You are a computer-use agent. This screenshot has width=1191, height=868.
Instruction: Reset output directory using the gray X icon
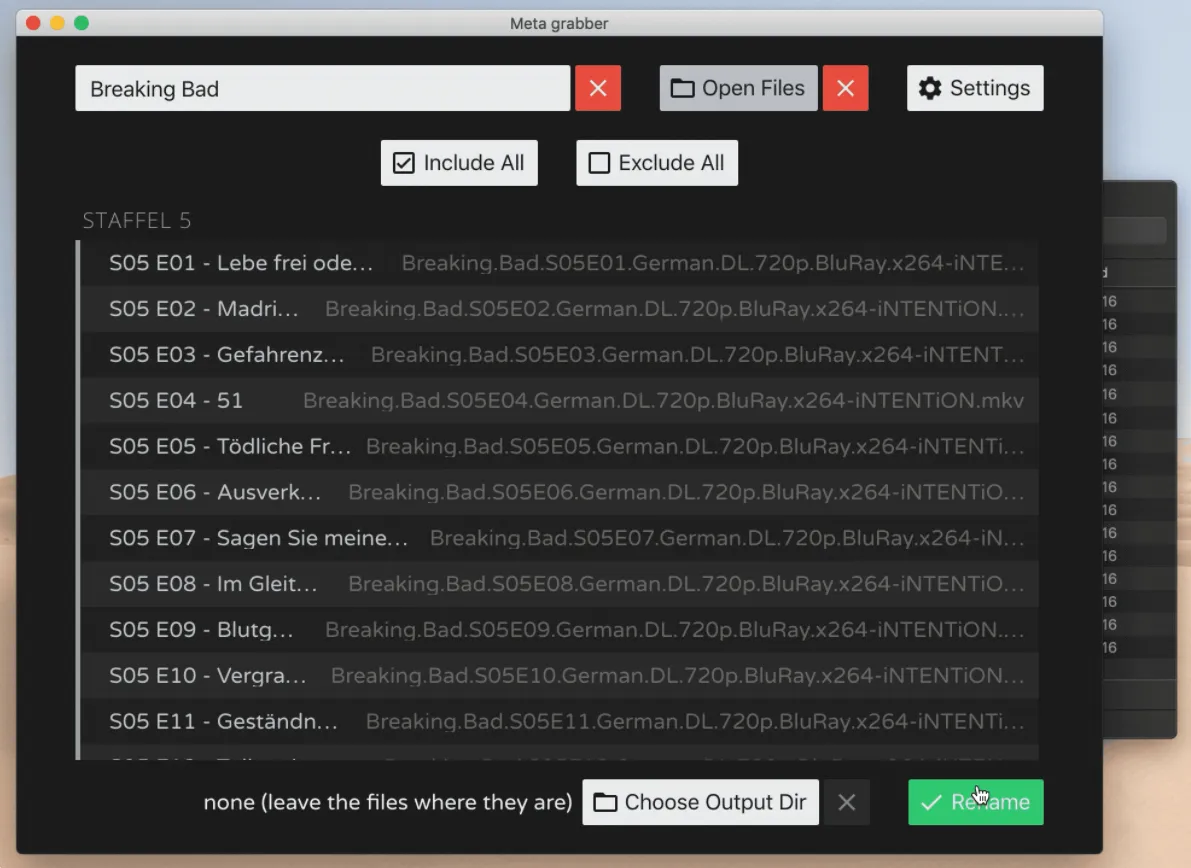[847, 801]
